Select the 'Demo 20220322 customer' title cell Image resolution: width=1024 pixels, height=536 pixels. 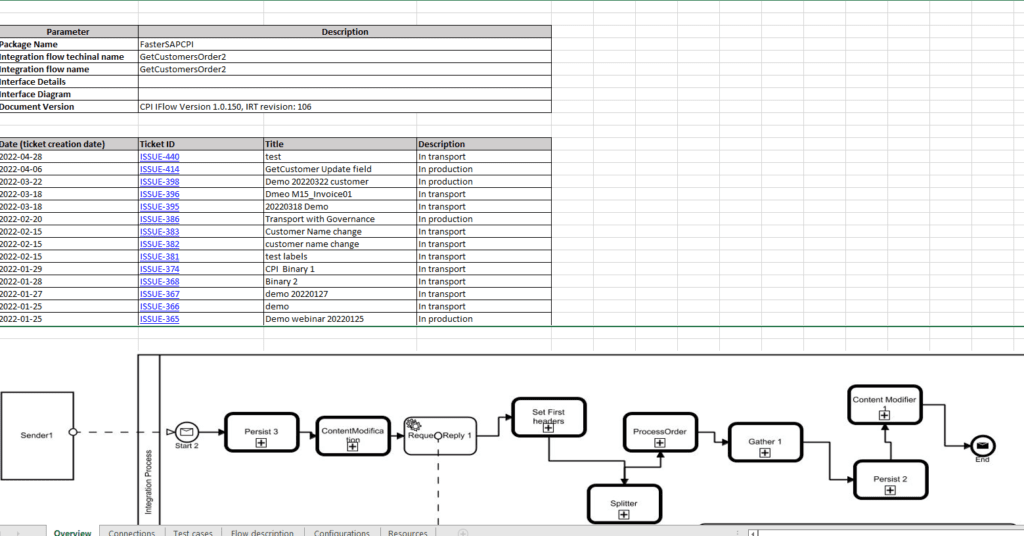pos(340,181)
